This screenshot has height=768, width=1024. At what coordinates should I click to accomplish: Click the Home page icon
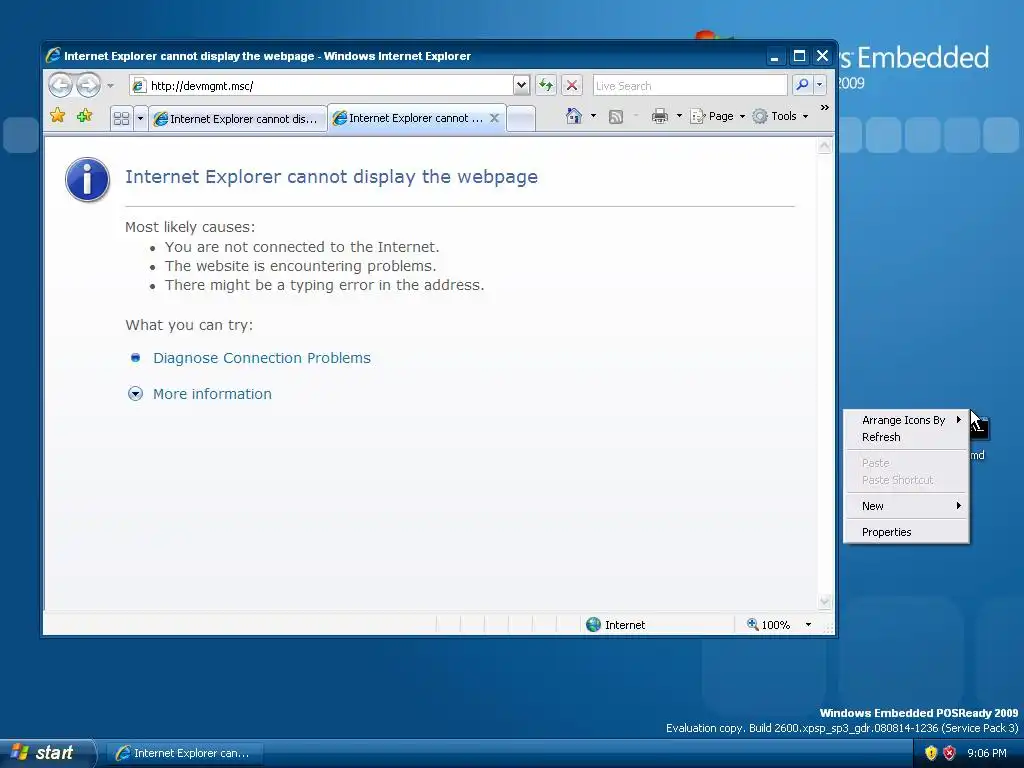[573, 116]
